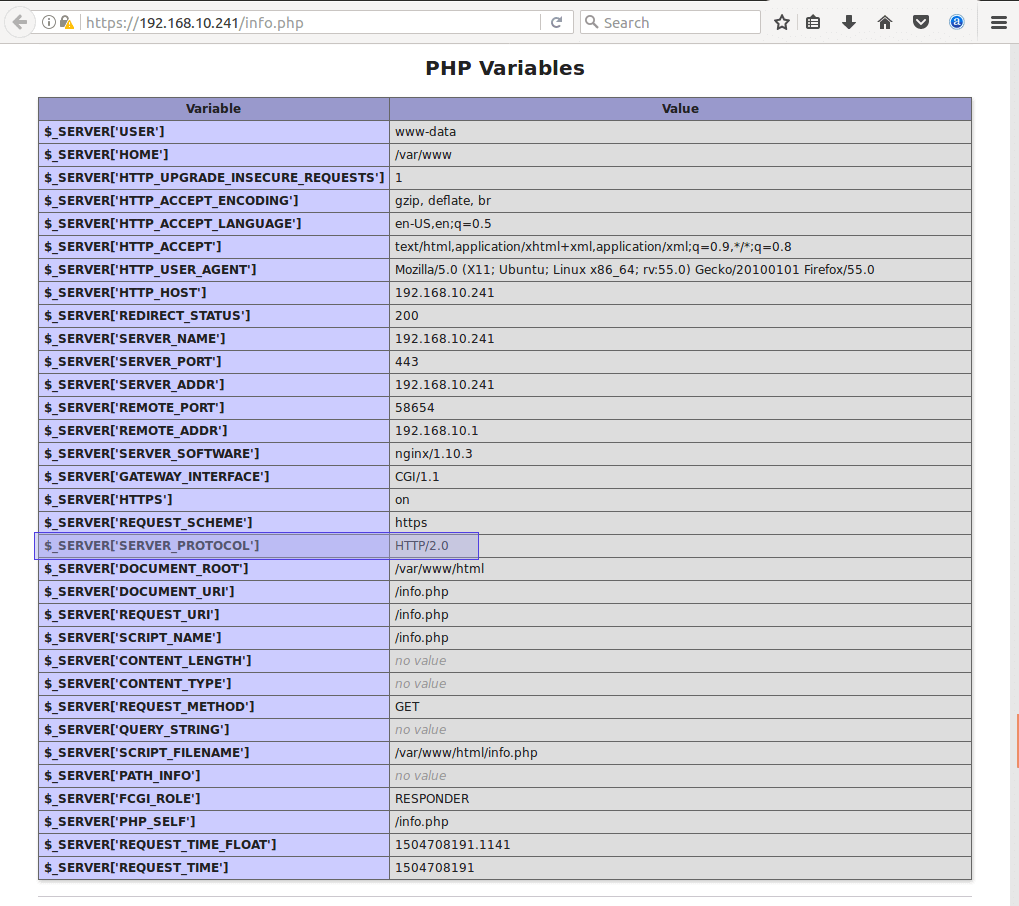Open the Firefox hamburger menu
The width and height of the screenshot is (1019, 906).
[x=999, y=23]
